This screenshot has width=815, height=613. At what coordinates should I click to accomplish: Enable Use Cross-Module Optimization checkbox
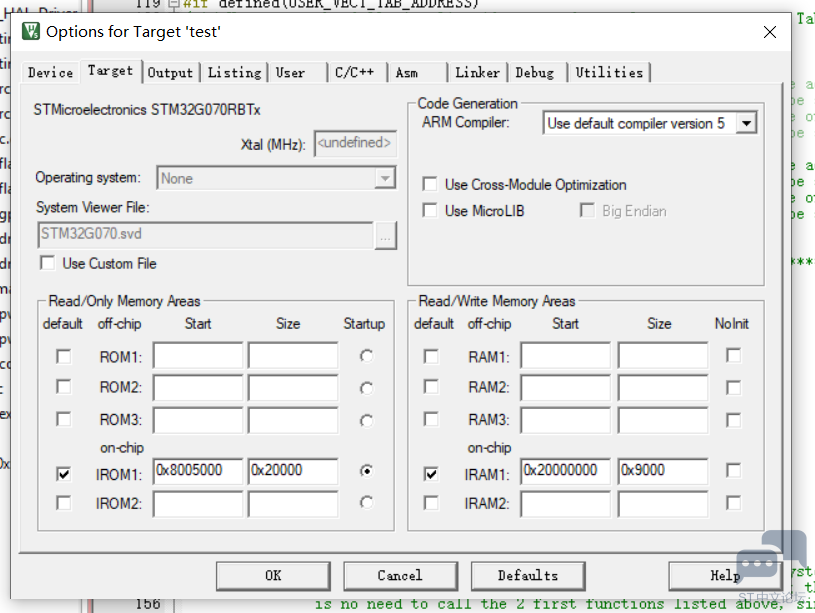pyautogui.click(x=430, y=185)
